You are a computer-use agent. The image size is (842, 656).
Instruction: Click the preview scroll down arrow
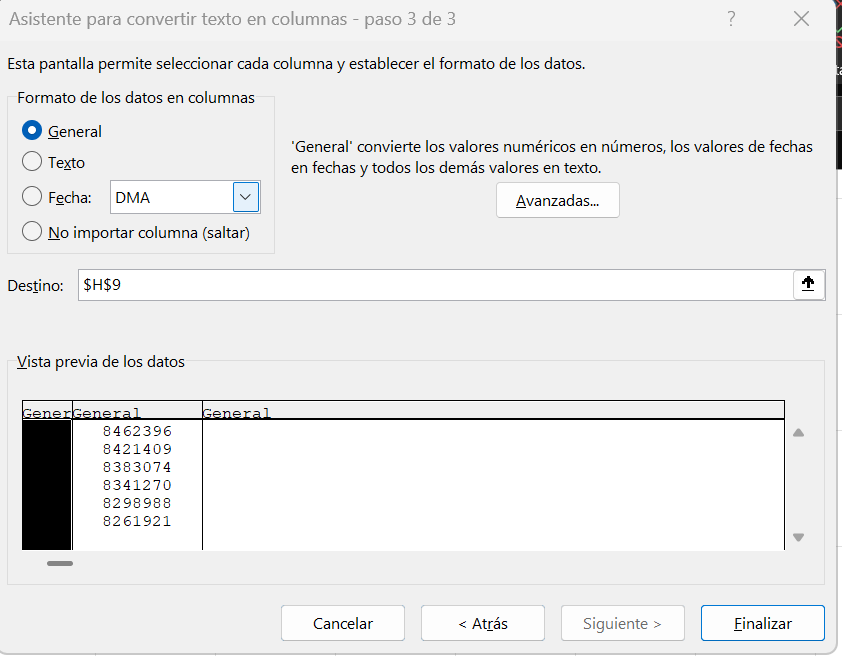pyautogui.click(x=798, y=537)
